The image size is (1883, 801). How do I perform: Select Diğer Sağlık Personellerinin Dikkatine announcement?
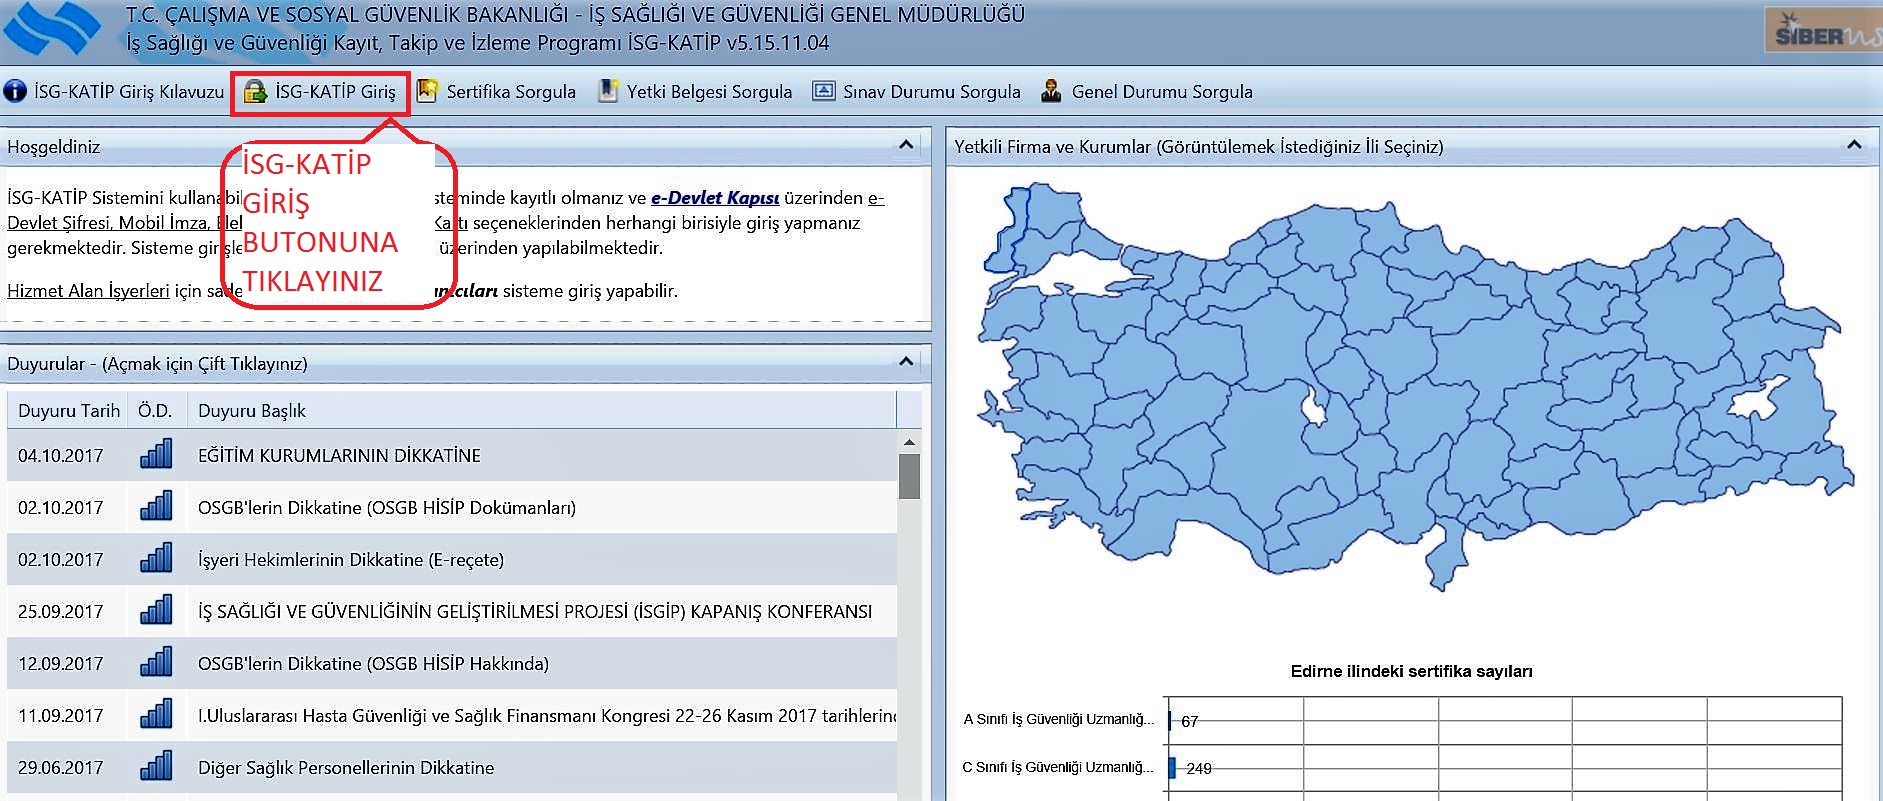point(346,768)
